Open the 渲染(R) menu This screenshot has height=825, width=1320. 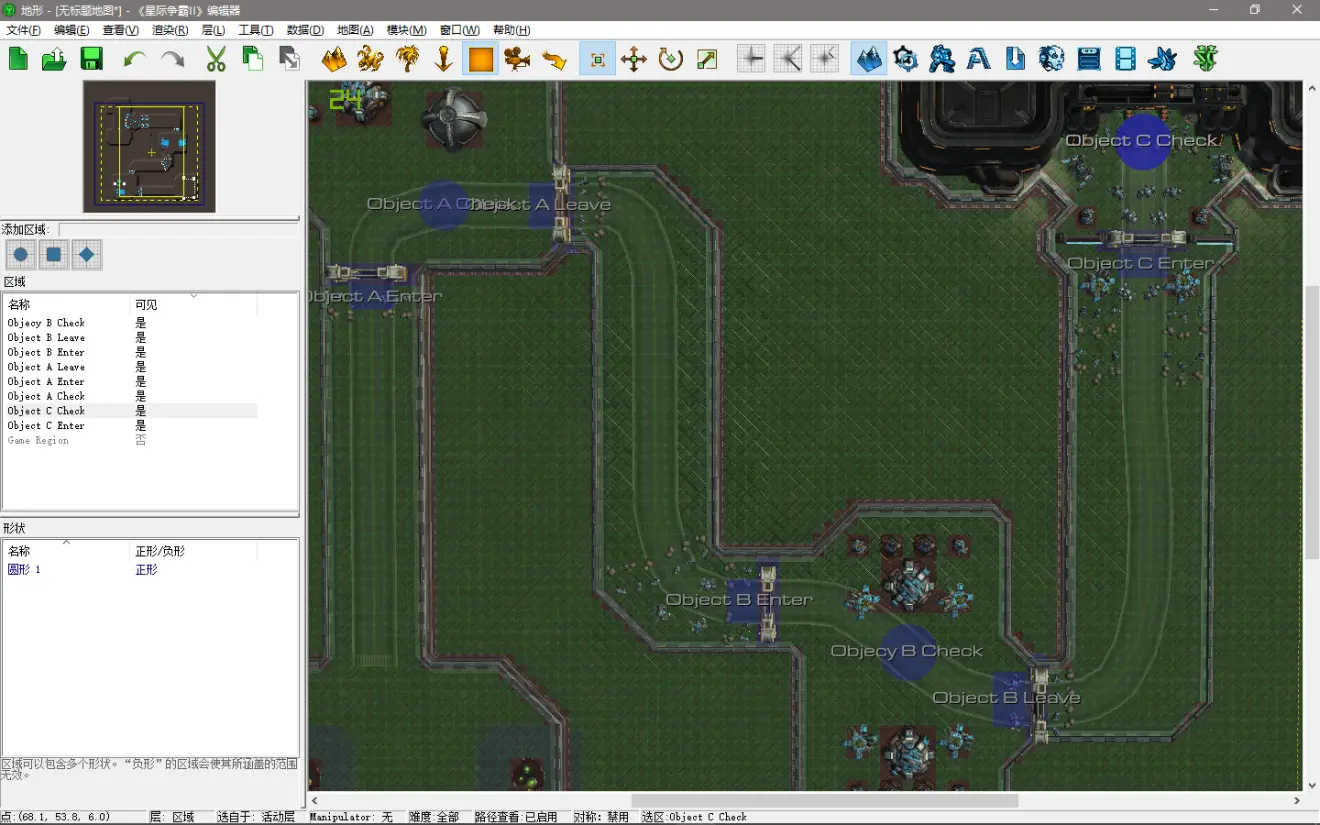click(x=170, y=30)
